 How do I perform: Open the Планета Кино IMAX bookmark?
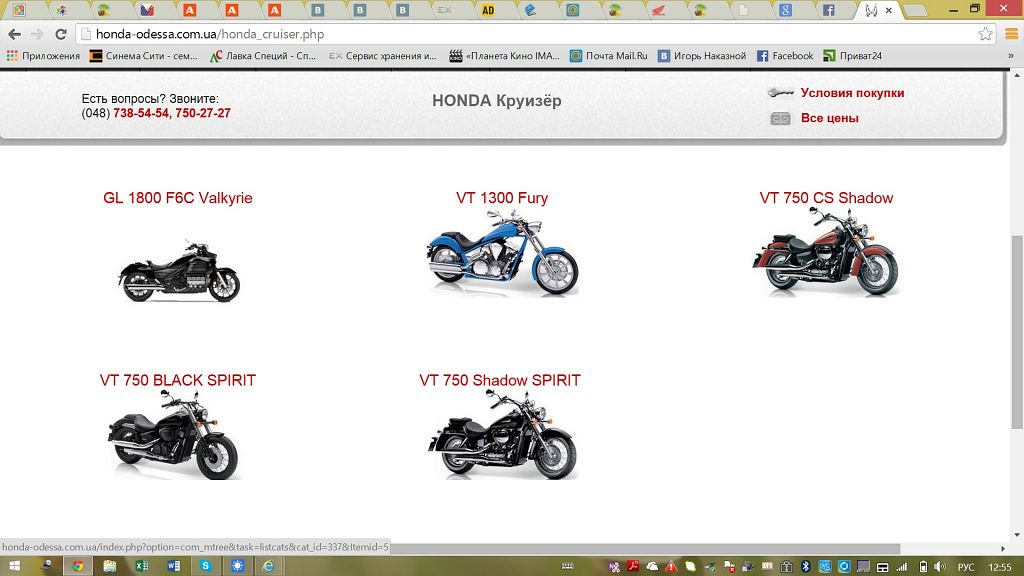tap(504, 56)
